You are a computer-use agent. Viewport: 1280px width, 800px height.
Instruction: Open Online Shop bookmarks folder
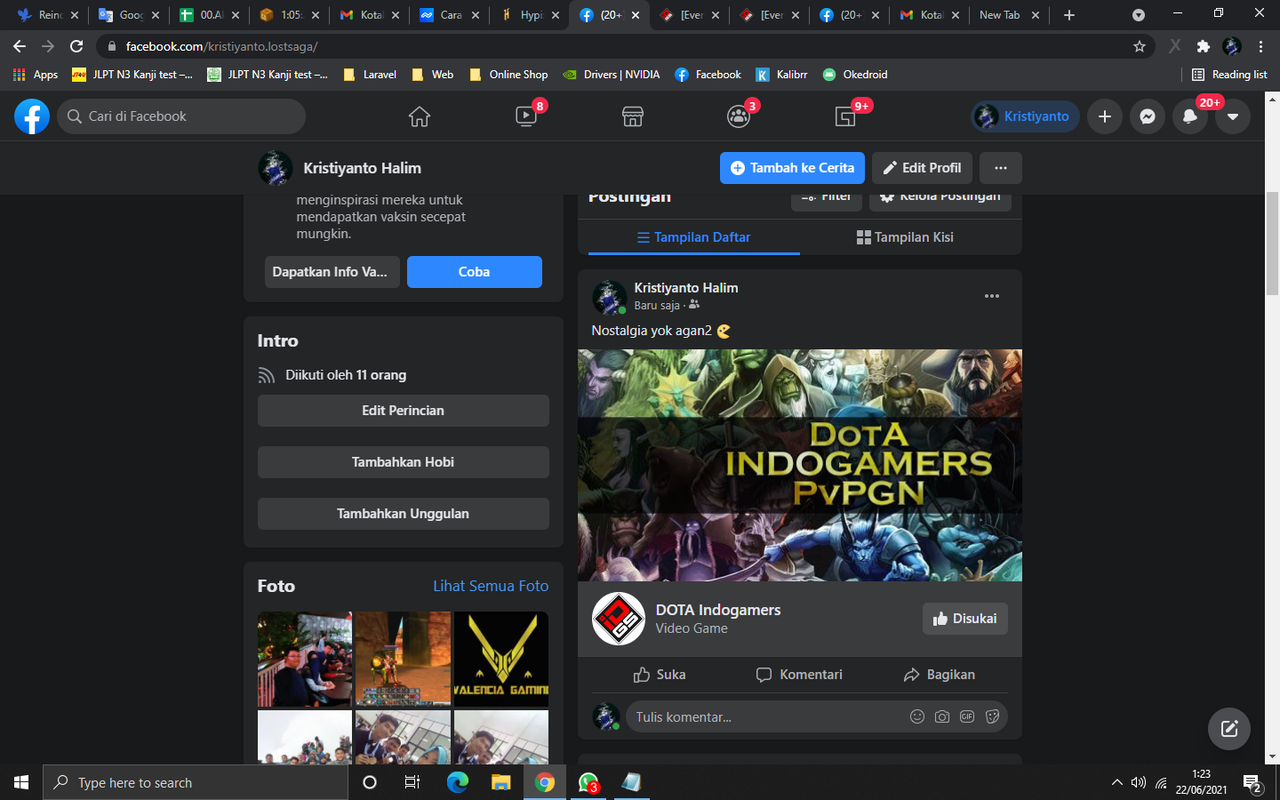[508, 74]
